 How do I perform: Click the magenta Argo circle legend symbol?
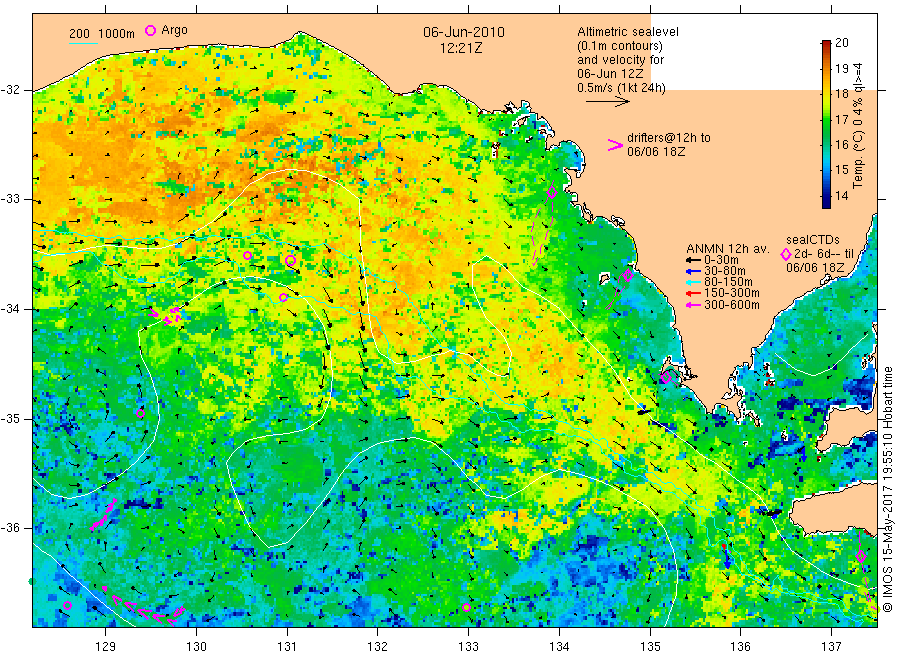[x=150, y=30]
